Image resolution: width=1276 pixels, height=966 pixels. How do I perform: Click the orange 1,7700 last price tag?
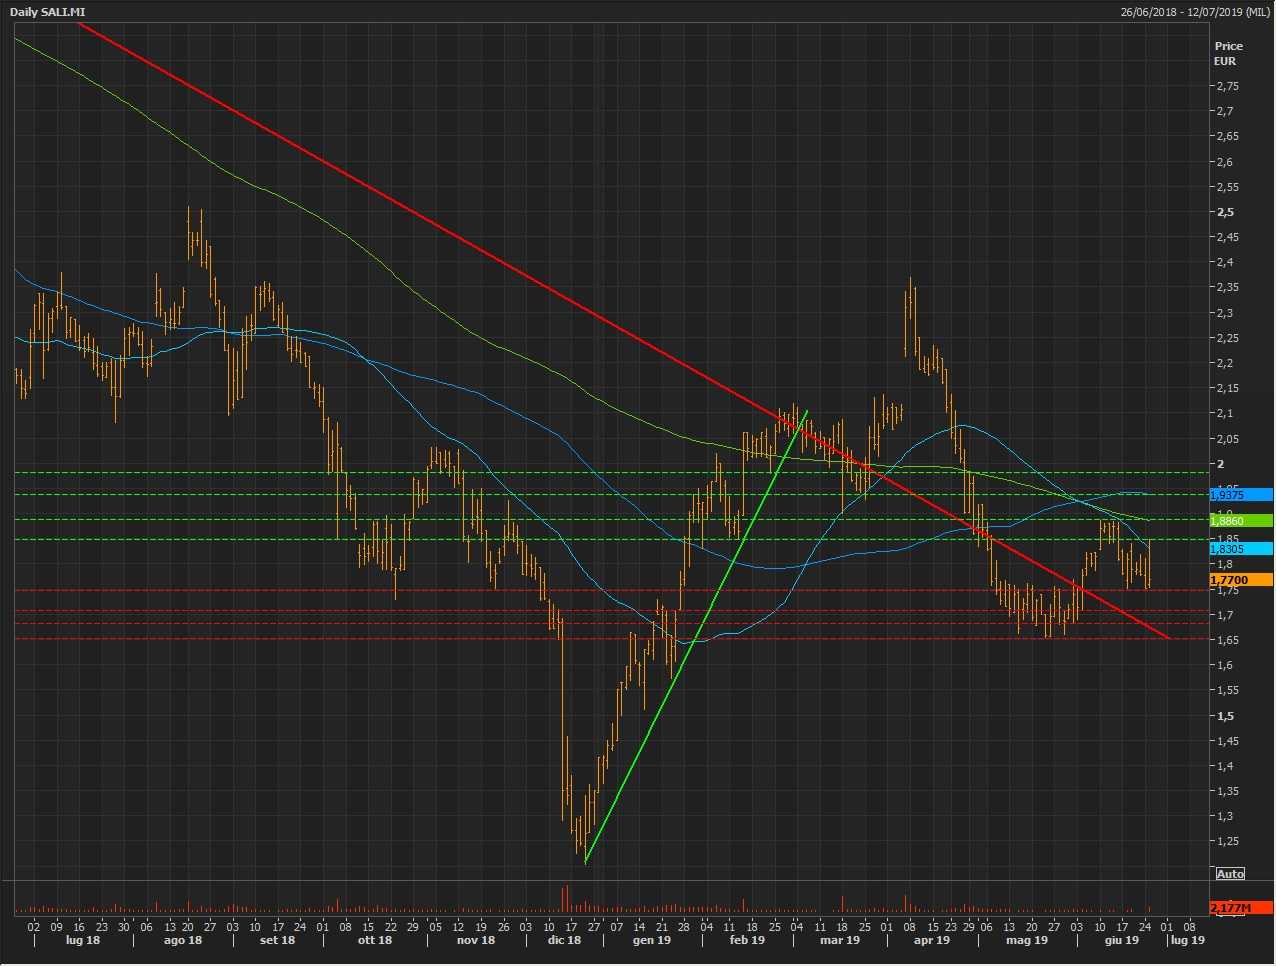coord(1241,580)
